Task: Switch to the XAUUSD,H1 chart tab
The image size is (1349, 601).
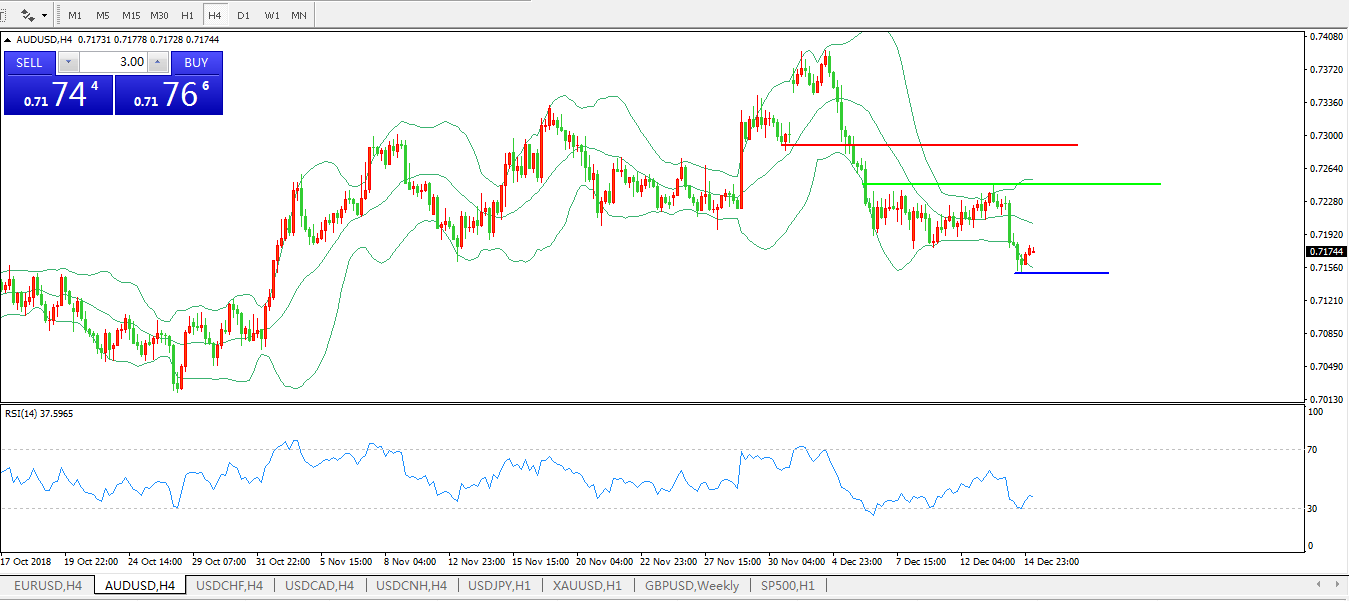Action: coord(587,585)
